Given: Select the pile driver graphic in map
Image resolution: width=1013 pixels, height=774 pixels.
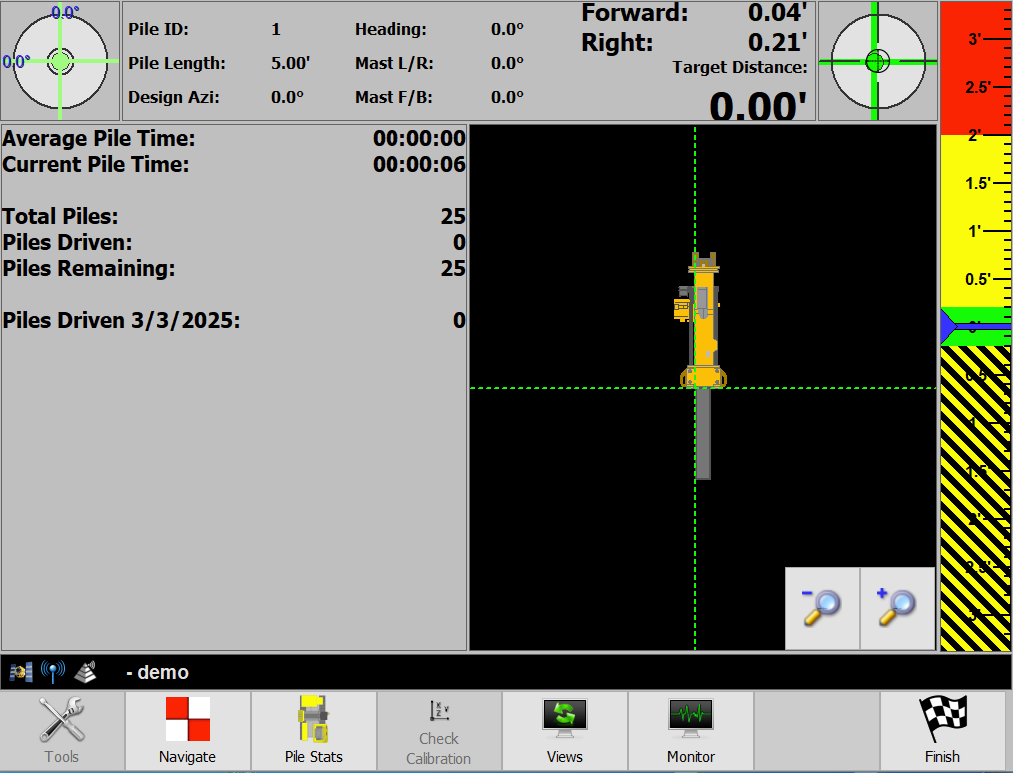Looking at the screenshot, I should coord(701,322).
